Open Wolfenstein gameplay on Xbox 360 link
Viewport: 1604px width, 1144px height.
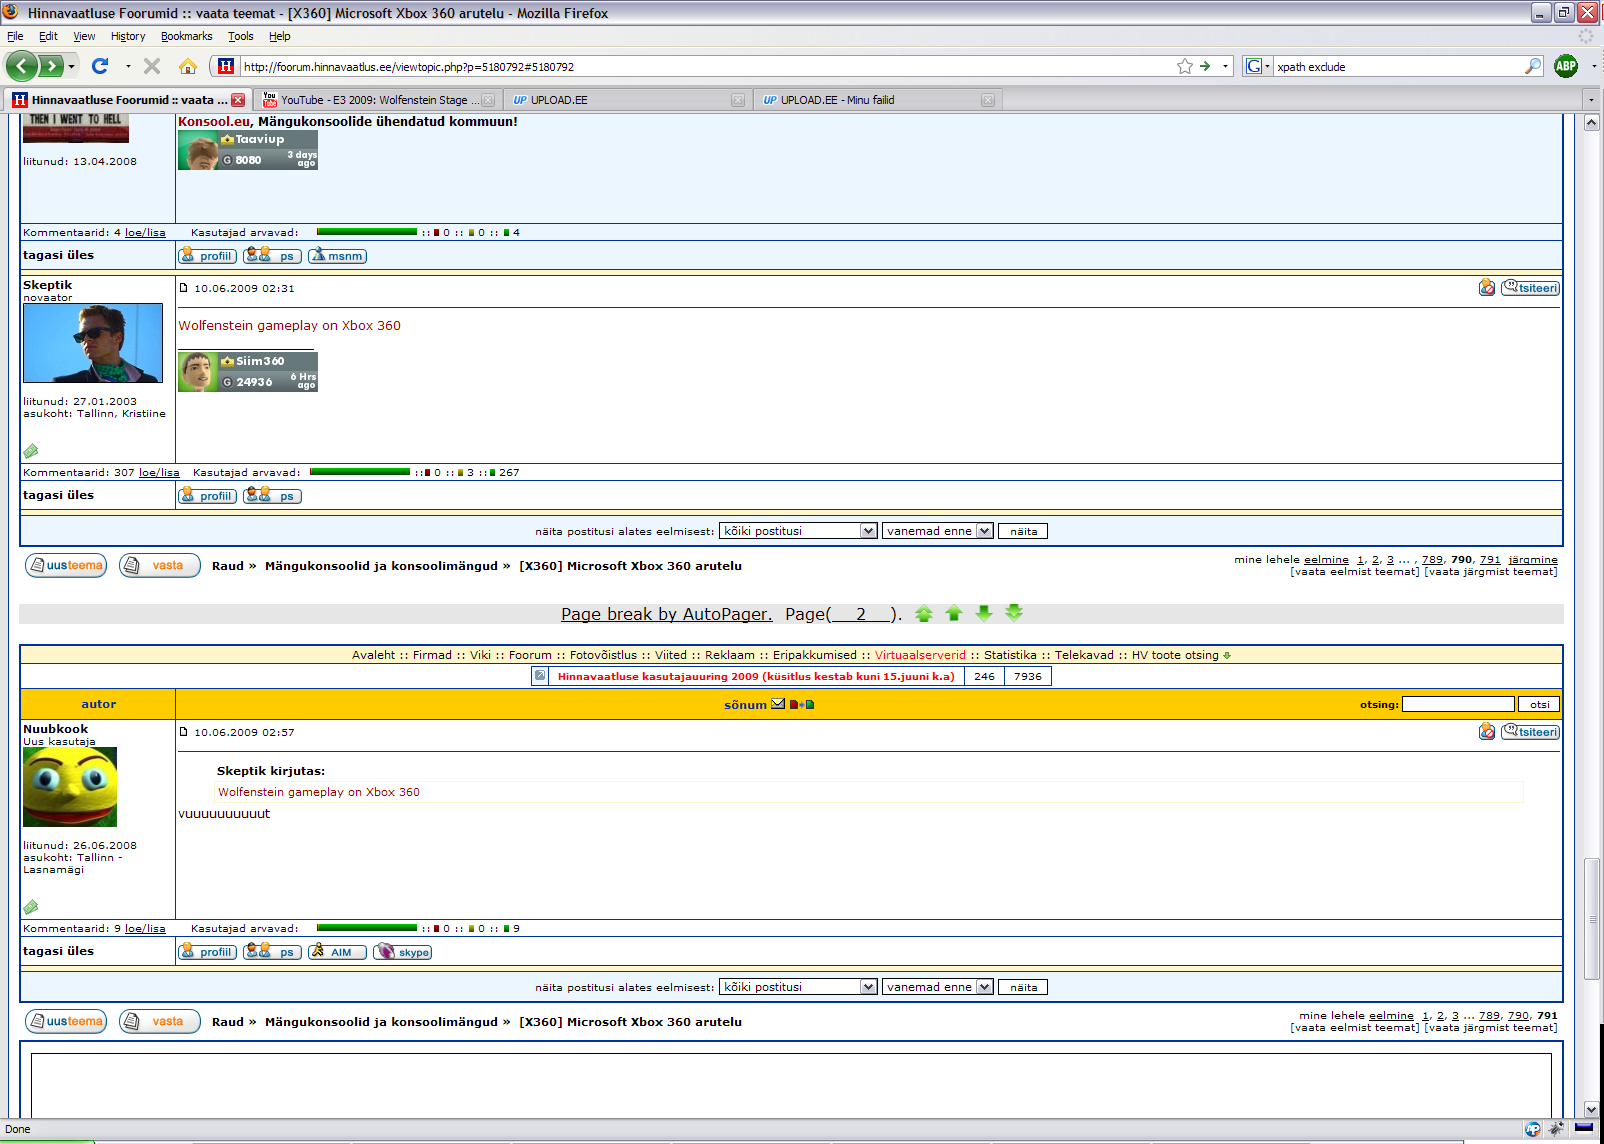click(289, 325)
